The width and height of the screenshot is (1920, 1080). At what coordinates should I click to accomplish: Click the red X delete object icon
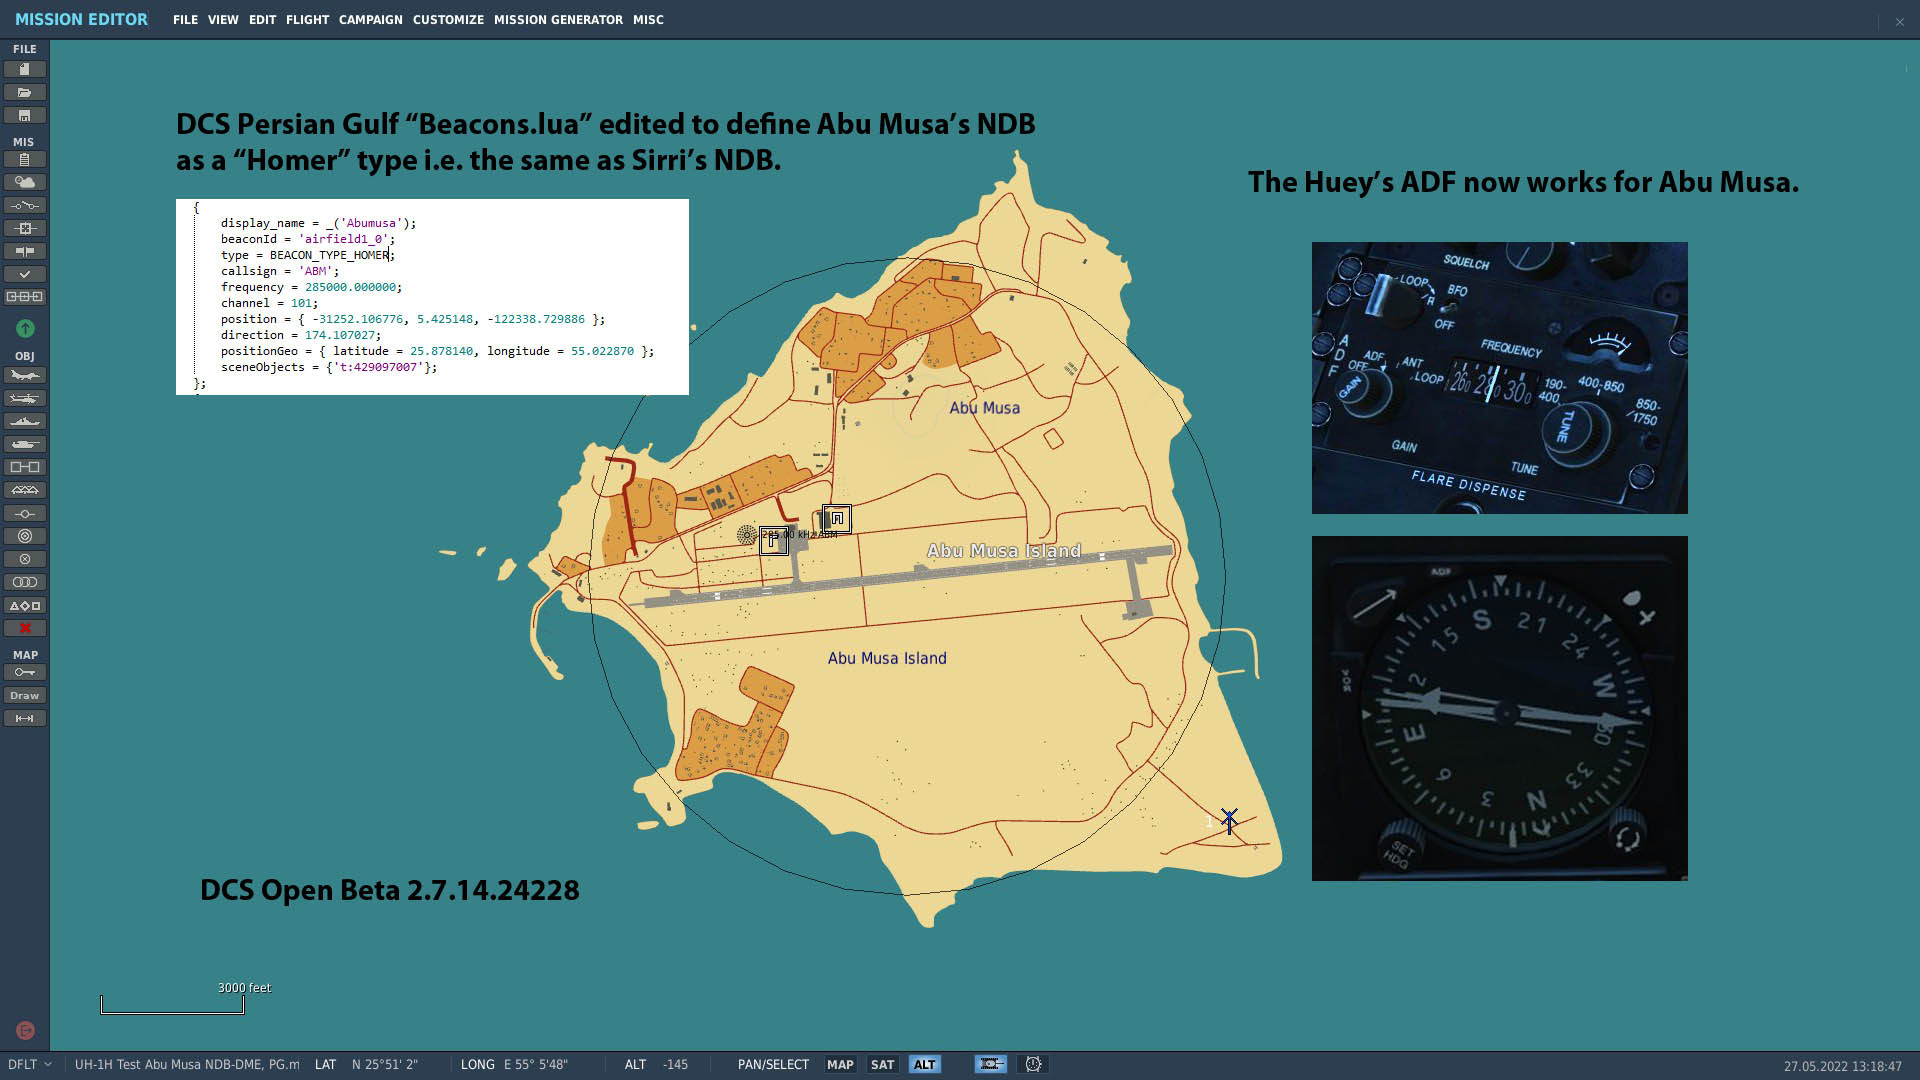point(25,628)
